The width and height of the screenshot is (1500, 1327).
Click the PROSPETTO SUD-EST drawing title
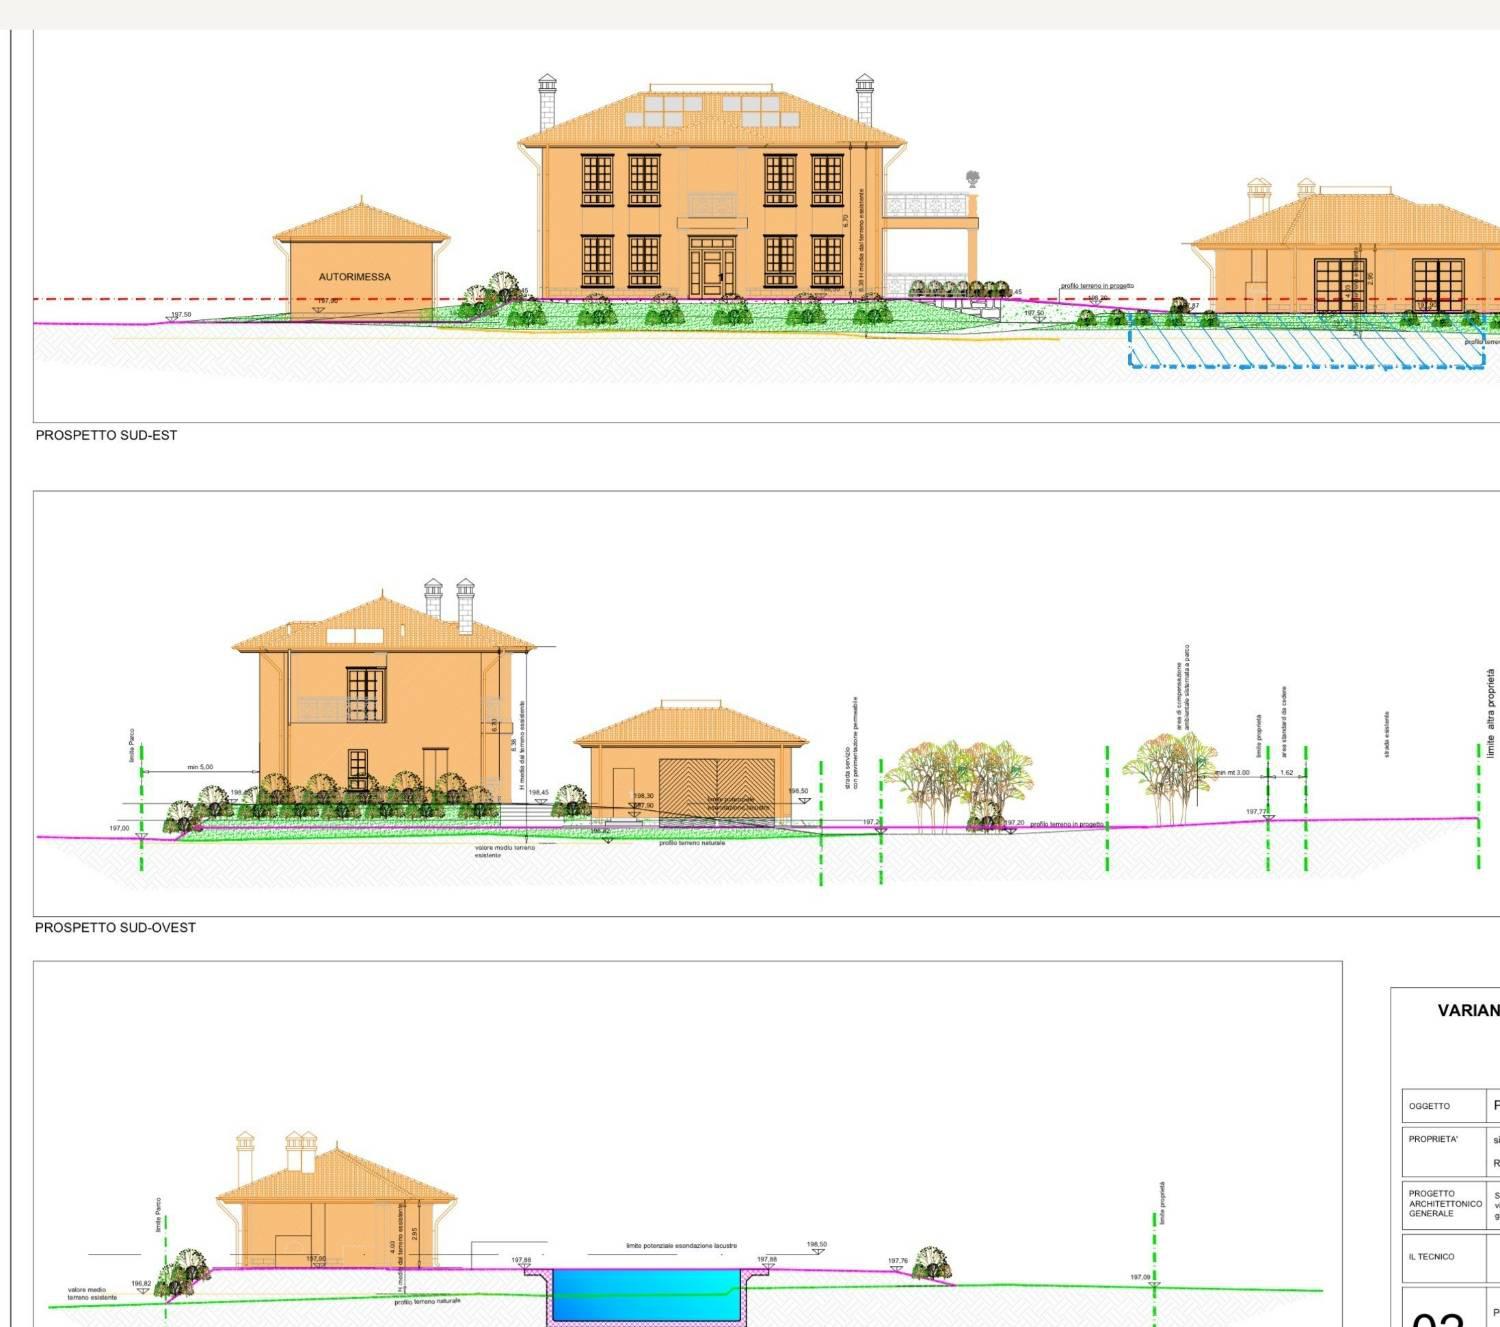click(x=106, y=435)
